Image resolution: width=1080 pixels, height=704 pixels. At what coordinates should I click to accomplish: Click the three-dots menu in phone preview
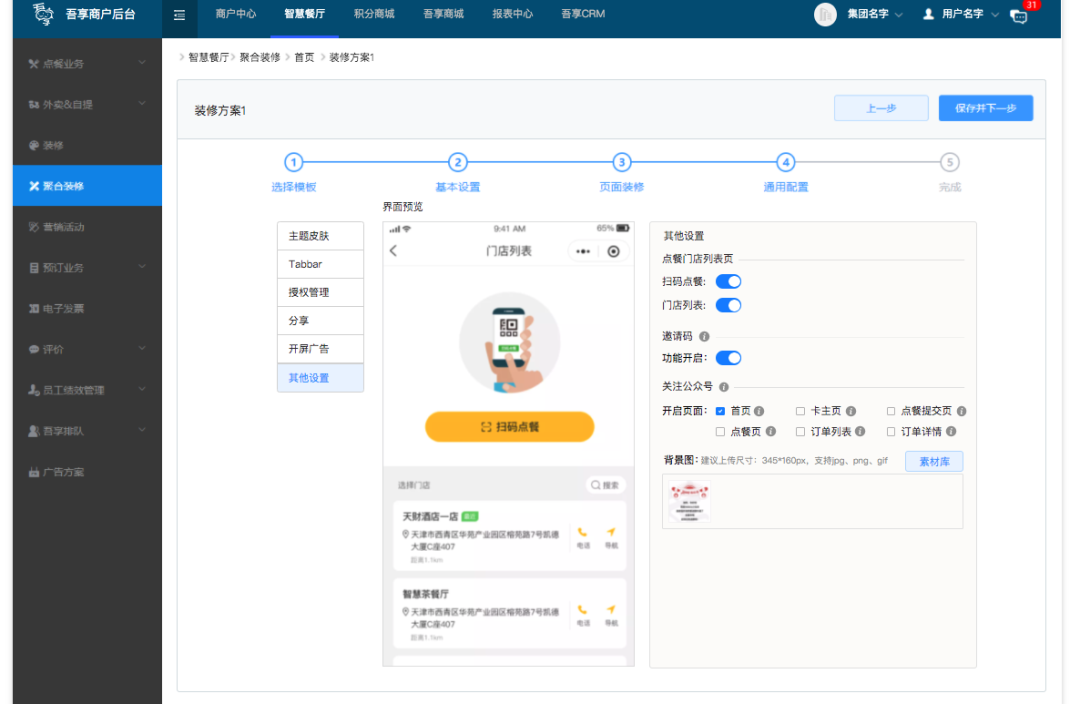[583, 251]
